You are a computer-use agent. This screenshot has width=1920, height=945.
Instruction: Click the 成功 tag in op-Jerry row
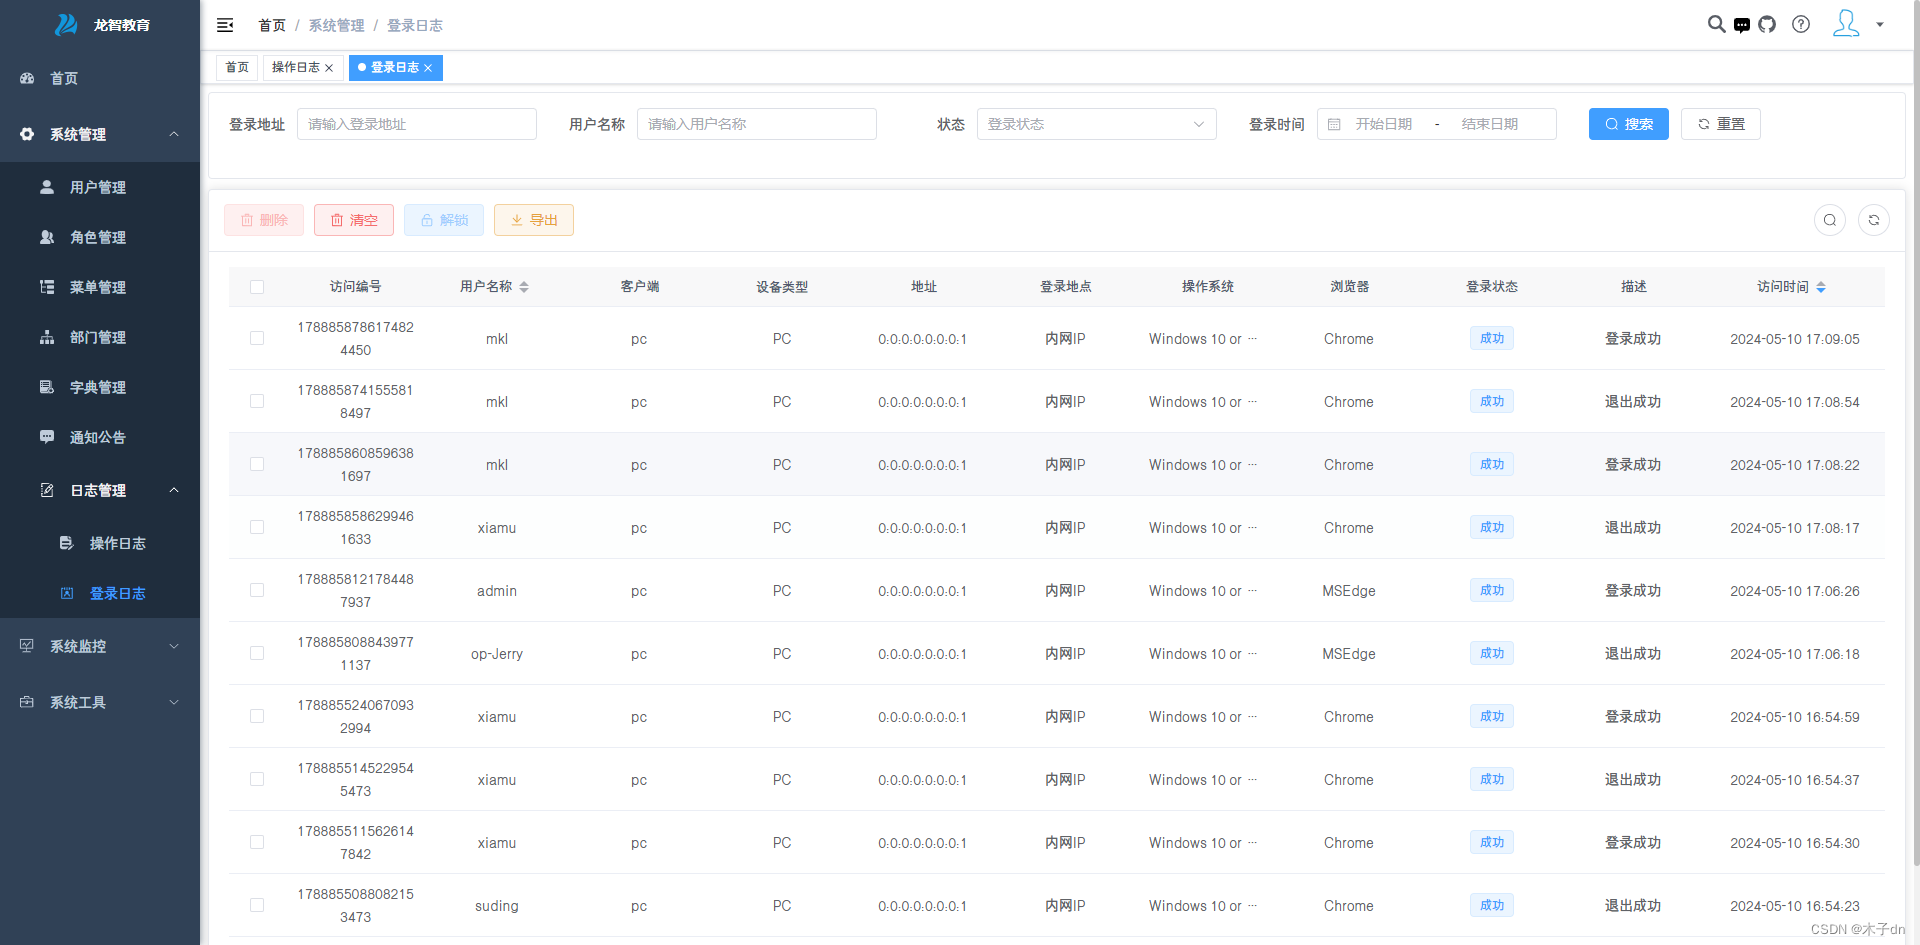pyautogui.click(x=1492, y=653)
